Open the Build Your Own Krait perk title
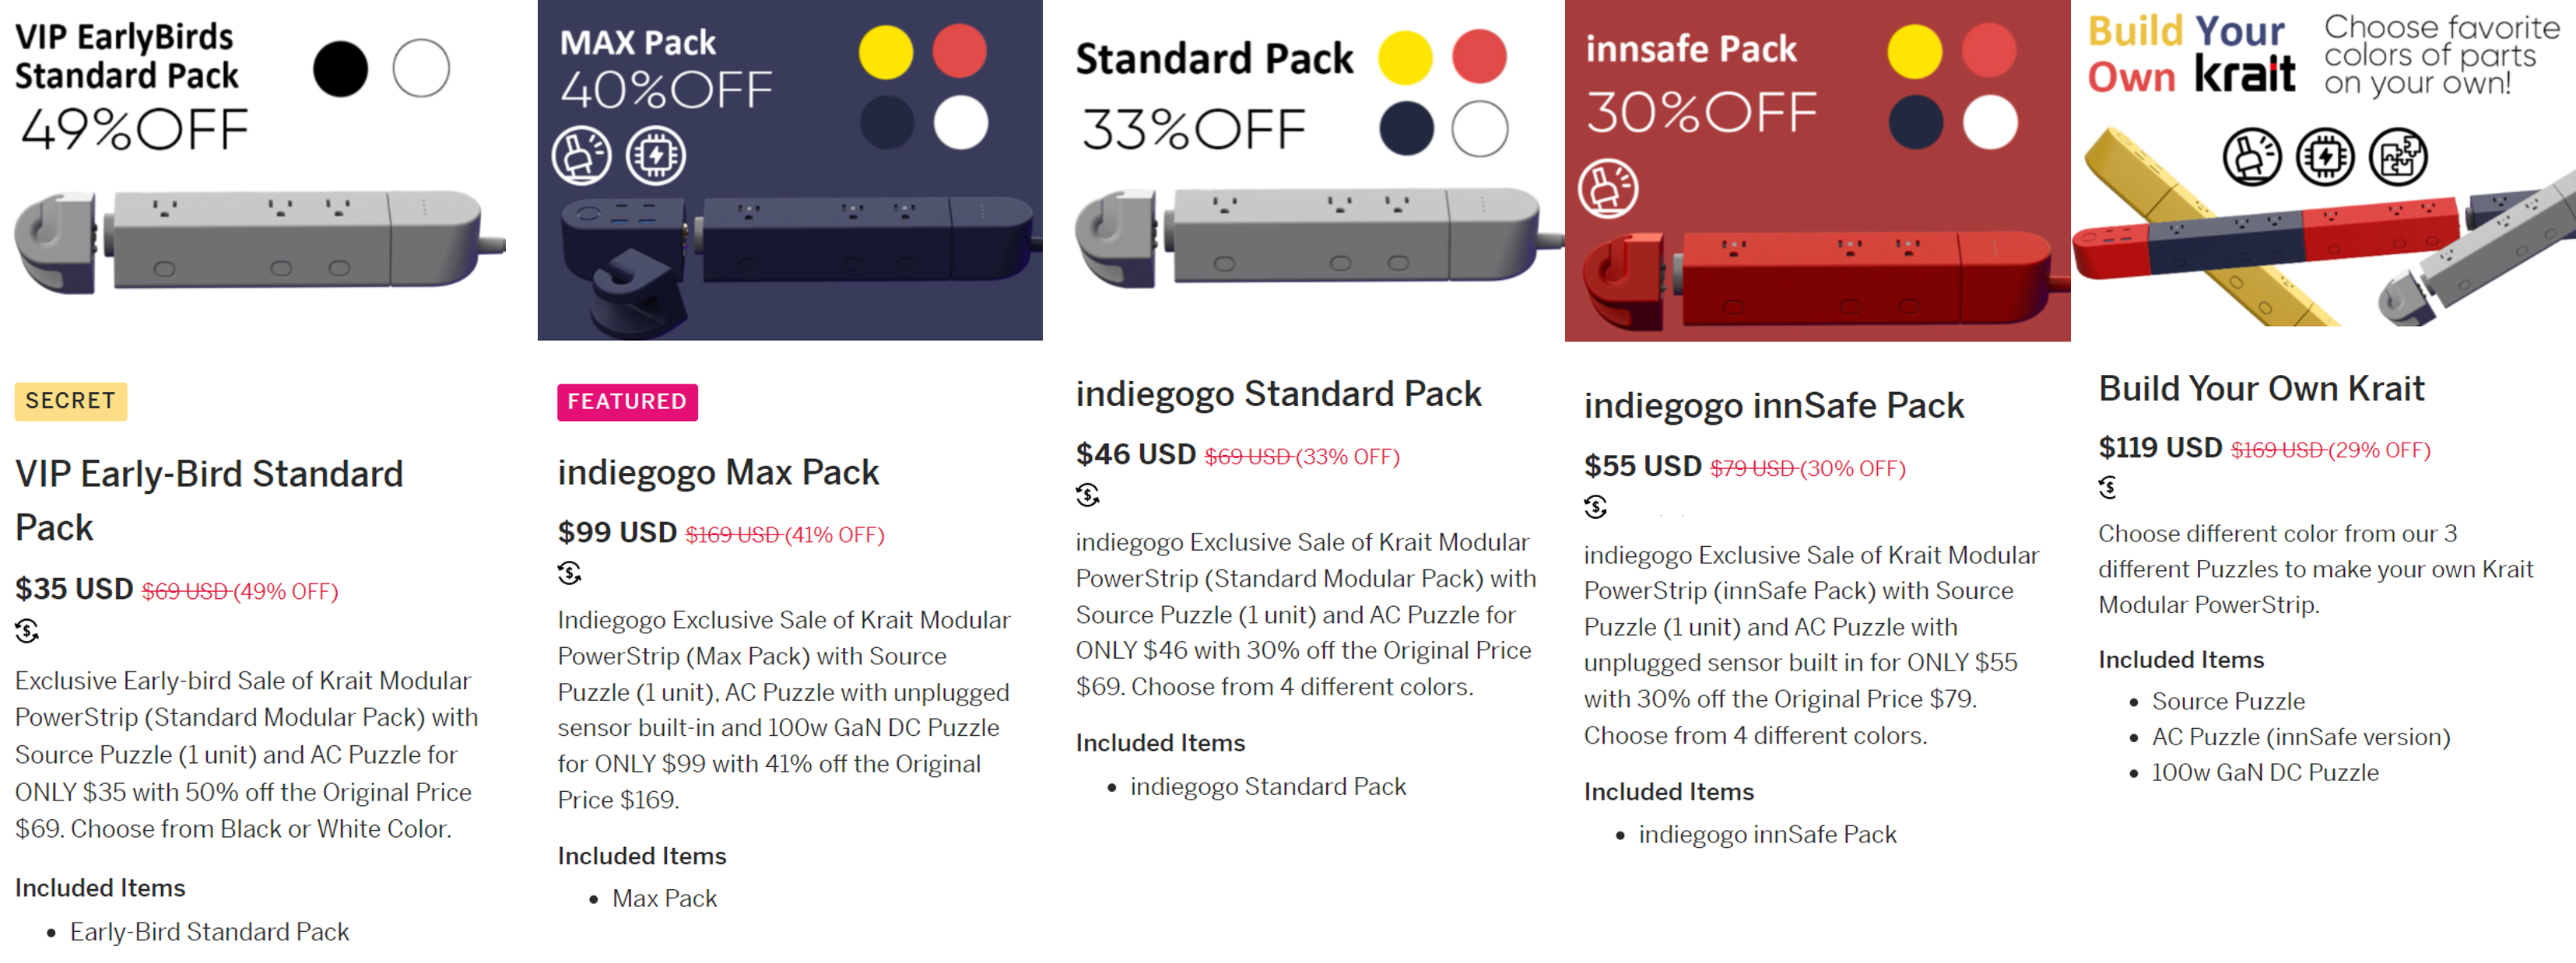2576x963 pixels. 2261,388
